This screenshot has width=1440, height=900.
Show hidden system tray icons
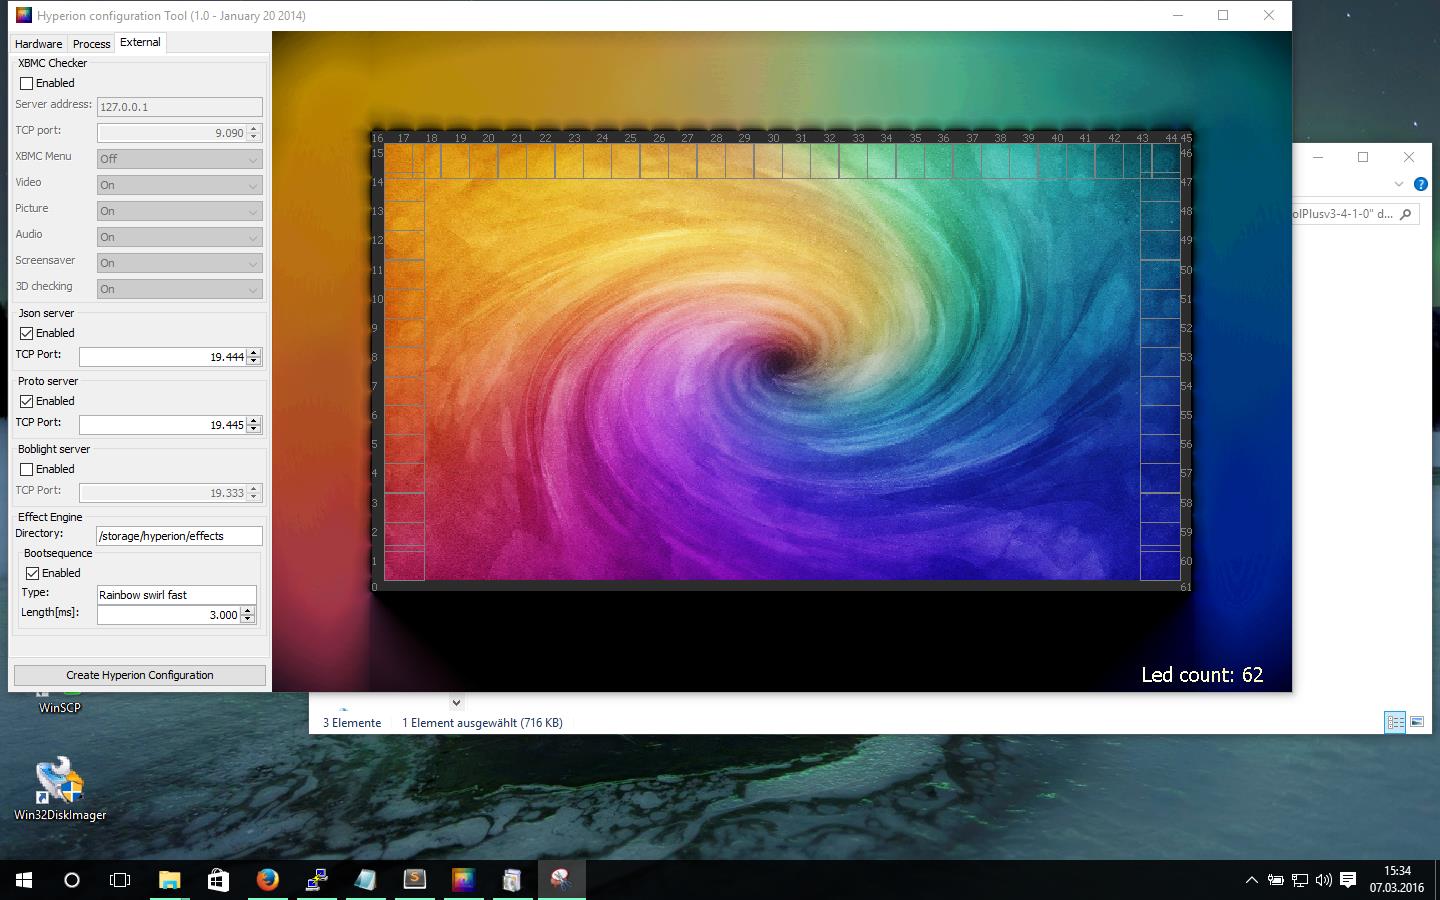click(x=1251, y=880)
